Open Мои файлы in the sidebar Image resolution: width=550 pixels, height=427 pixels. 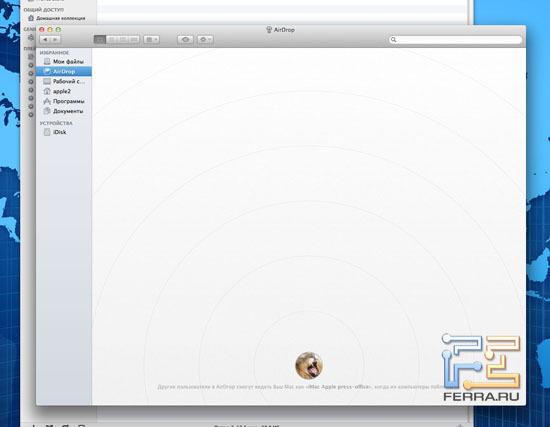pyautogui.click(x=63, y=61)
